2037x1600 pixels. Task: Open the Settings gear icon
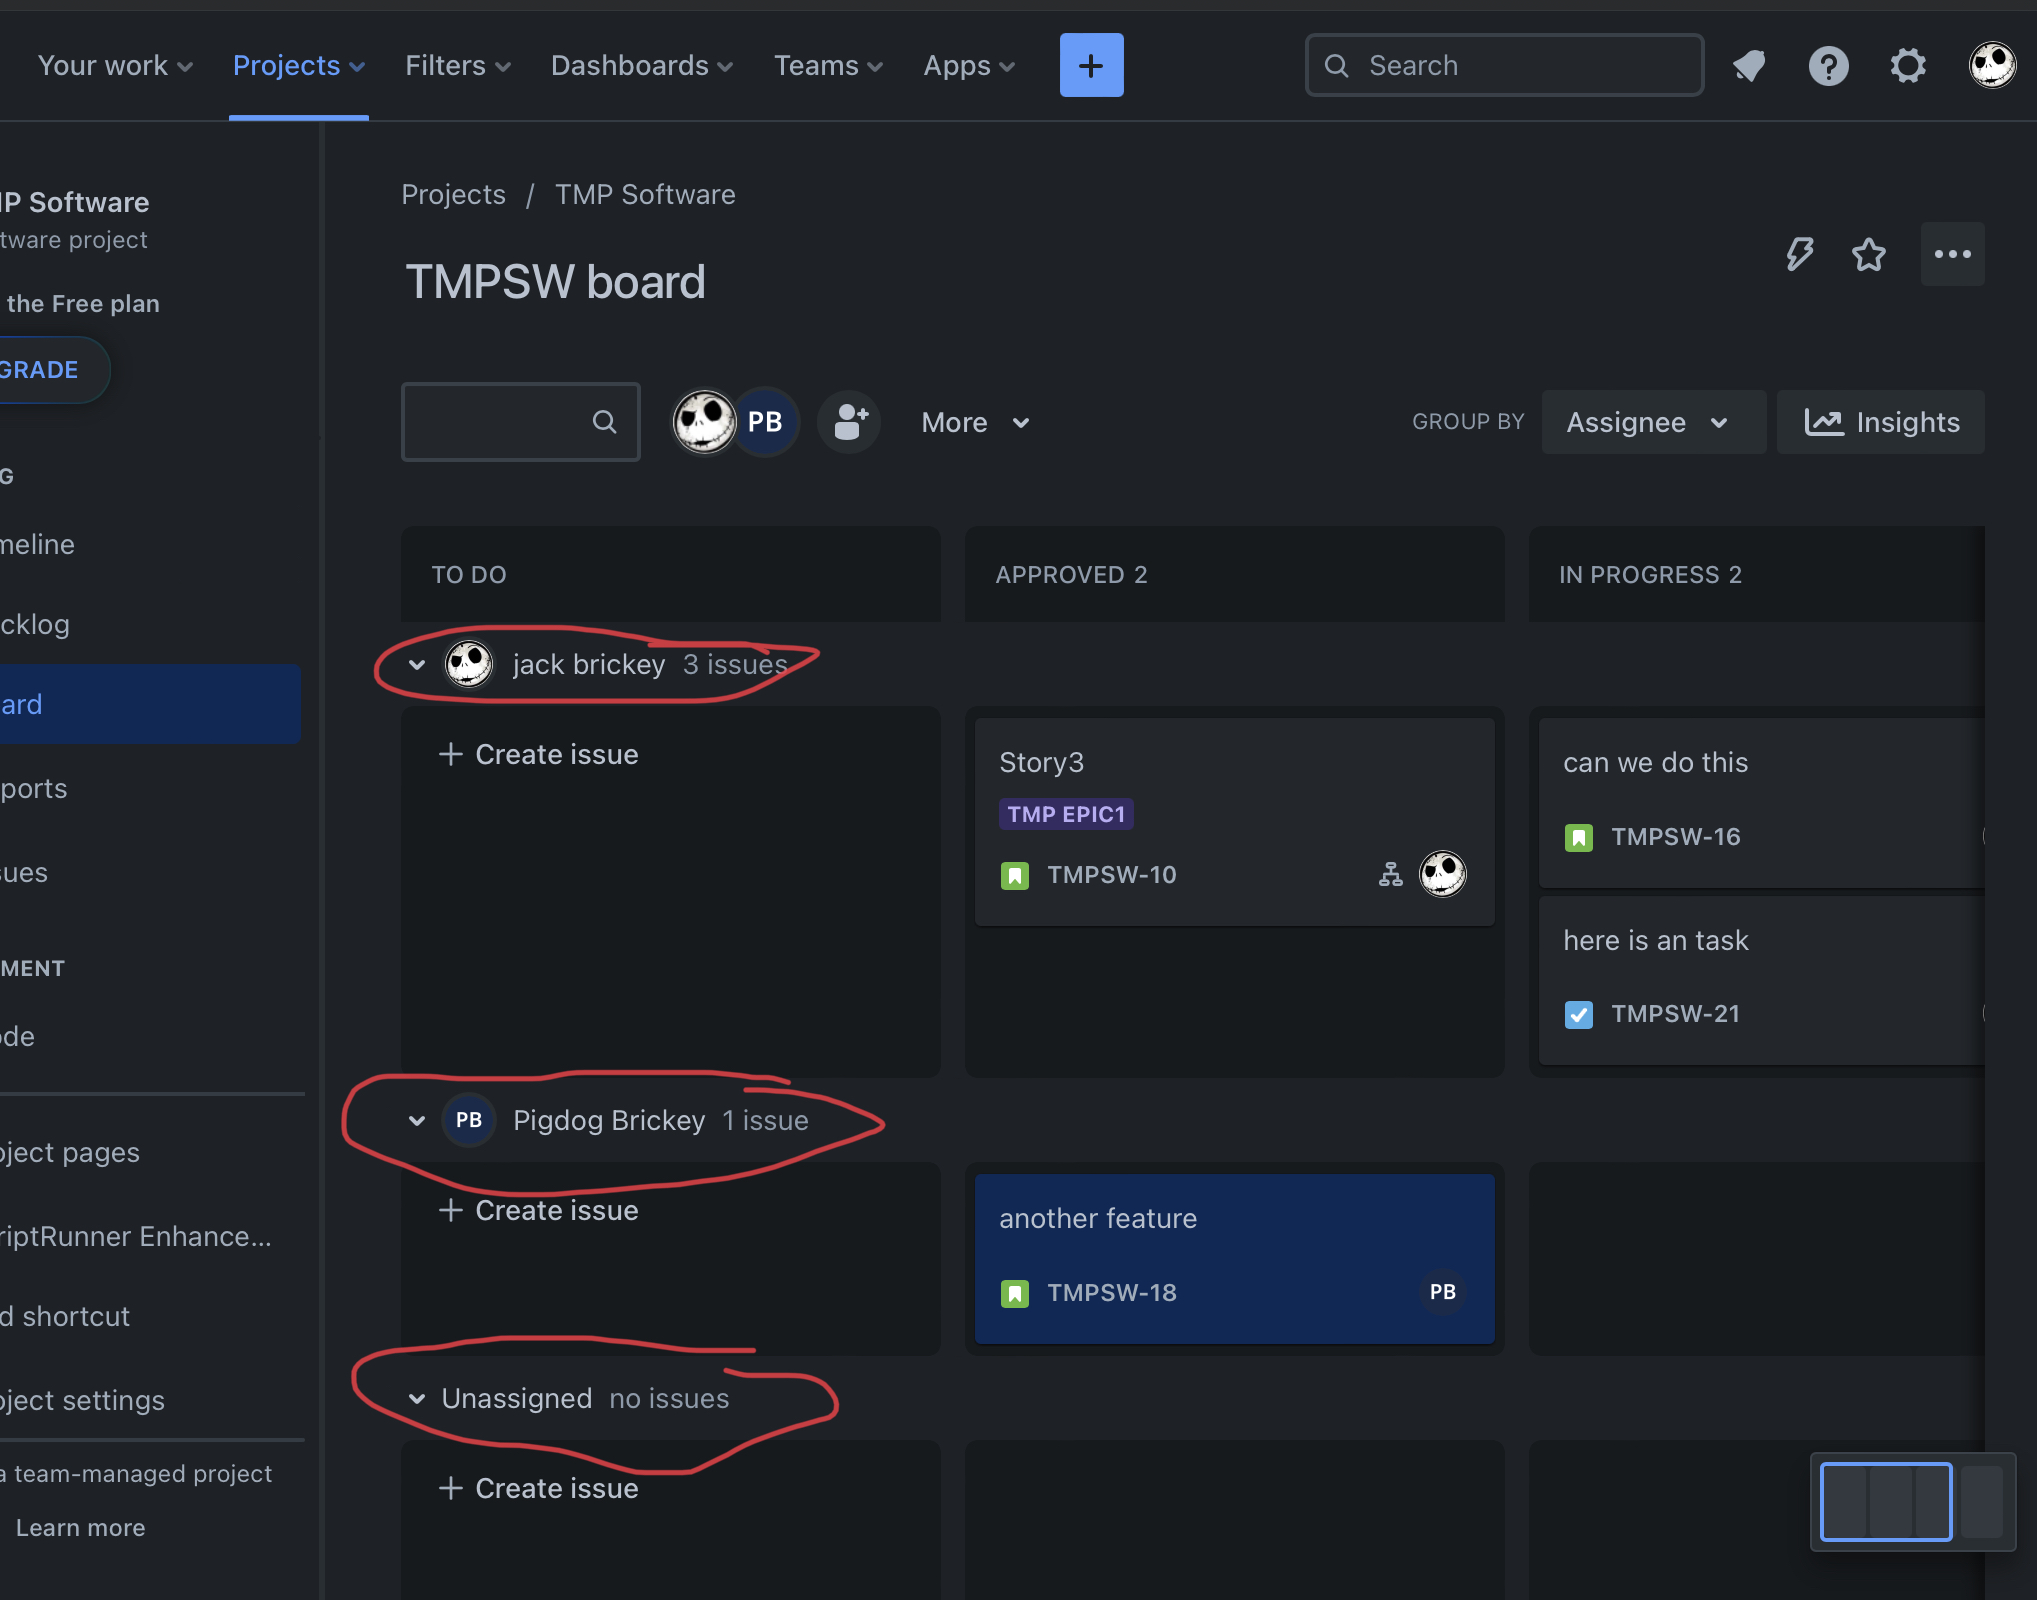coord(1908,66)
